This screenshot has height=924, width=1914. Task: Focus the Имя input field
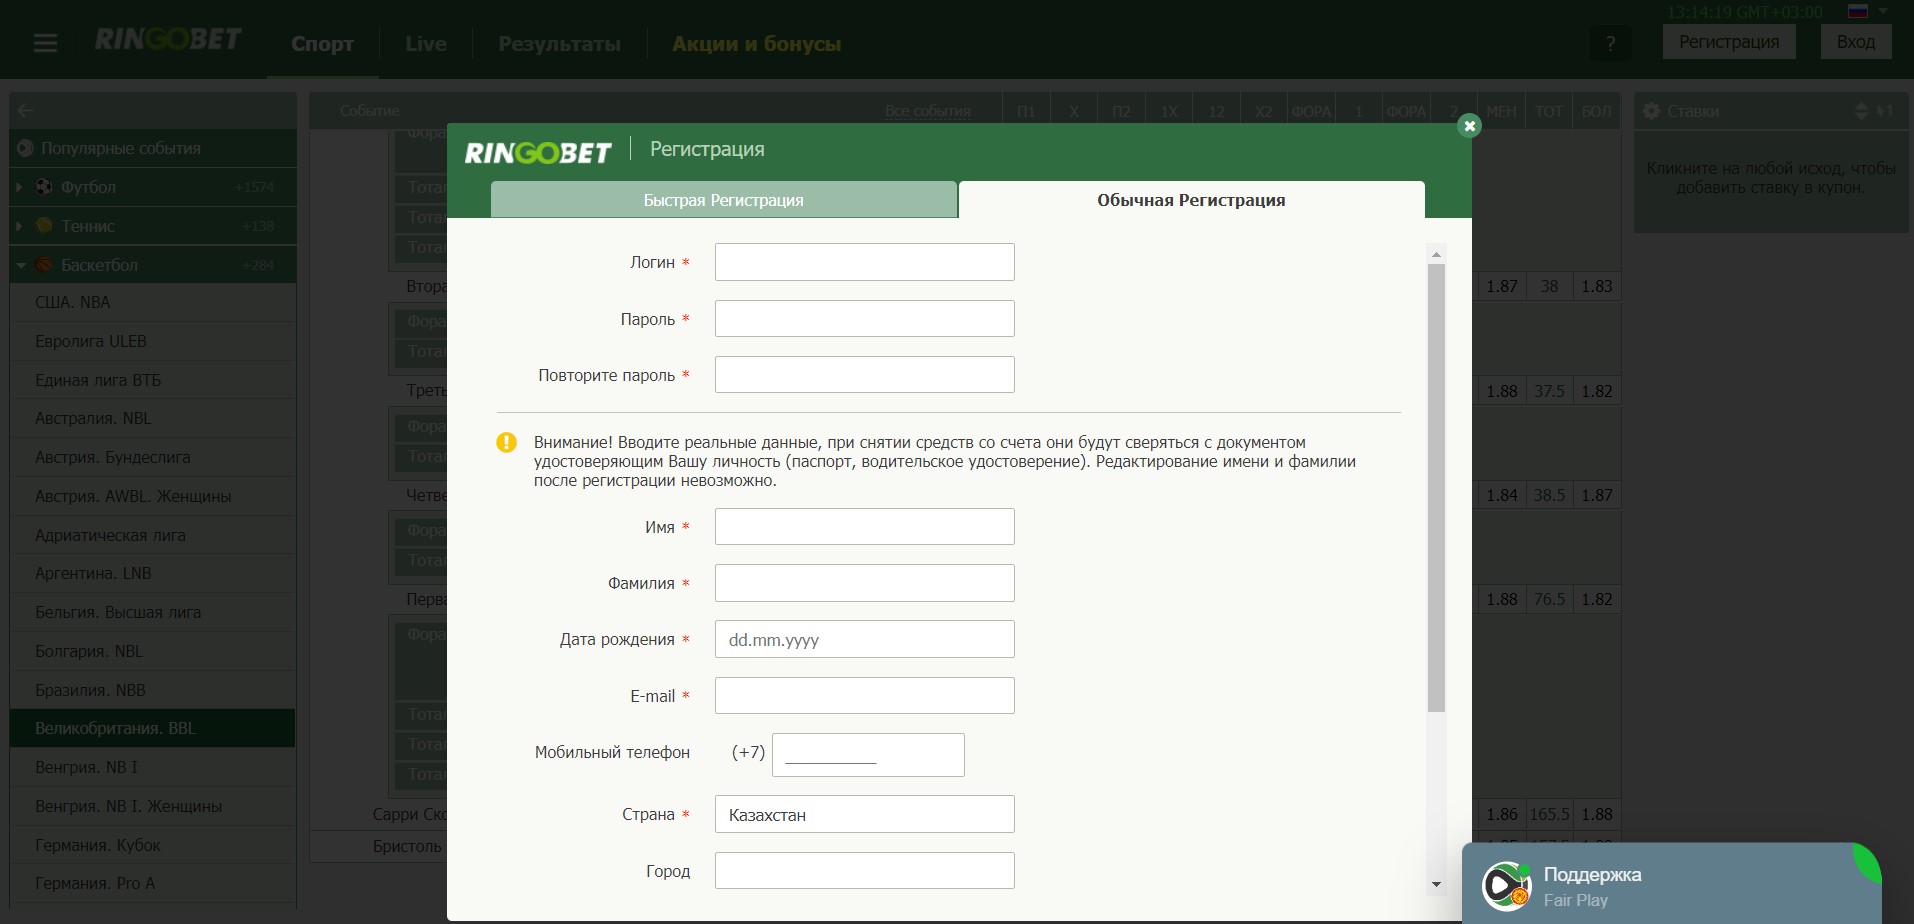865,526
